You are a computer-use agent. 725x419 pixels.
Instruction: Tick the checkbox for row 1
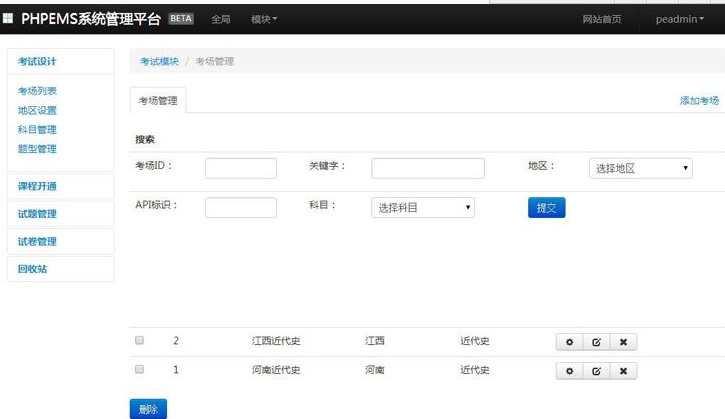coord(139,369)
